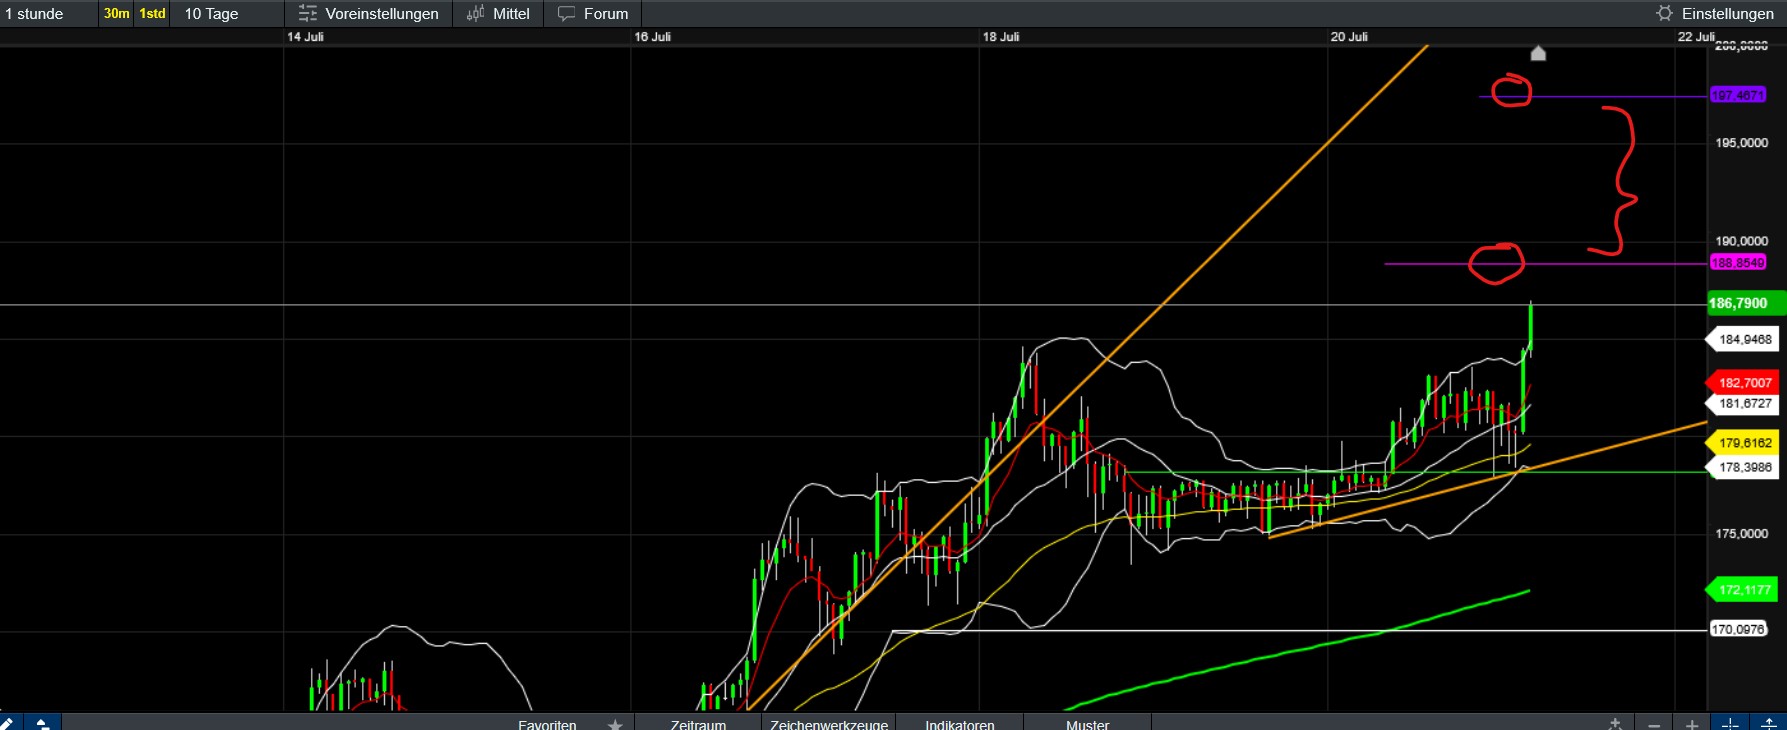Open the Forum chat
The width and height of the screenshot is (1787, 730).
[593, 14]
